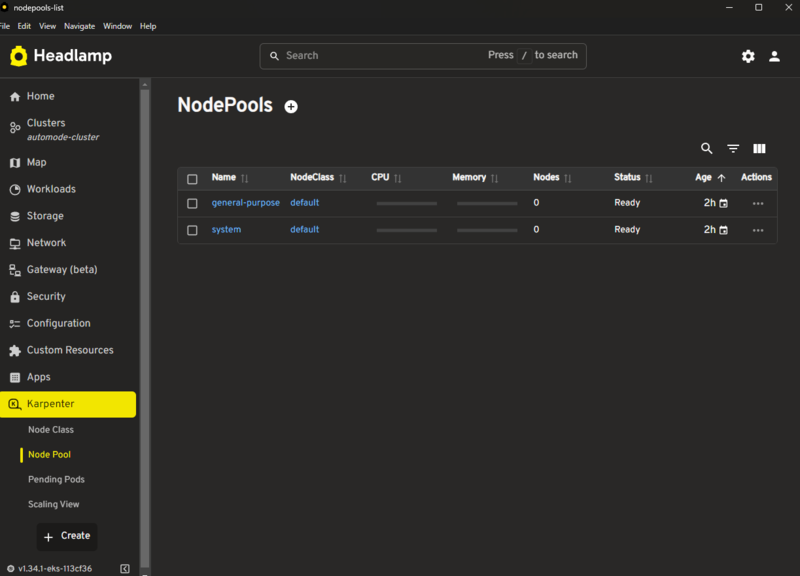
Task: Sort by Name column arrows
Action: pyautogui.click(x=245, y=179)
